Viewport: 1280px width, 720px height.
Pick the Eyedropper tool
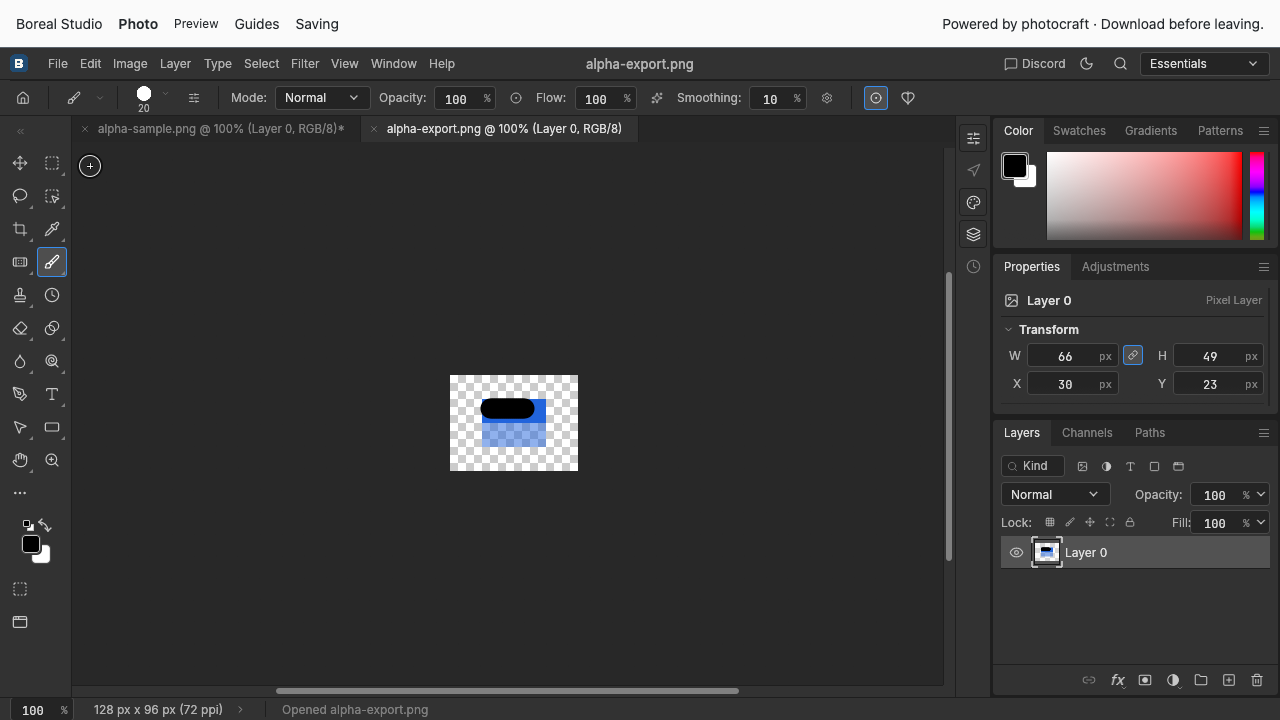[x=52, y=229]
